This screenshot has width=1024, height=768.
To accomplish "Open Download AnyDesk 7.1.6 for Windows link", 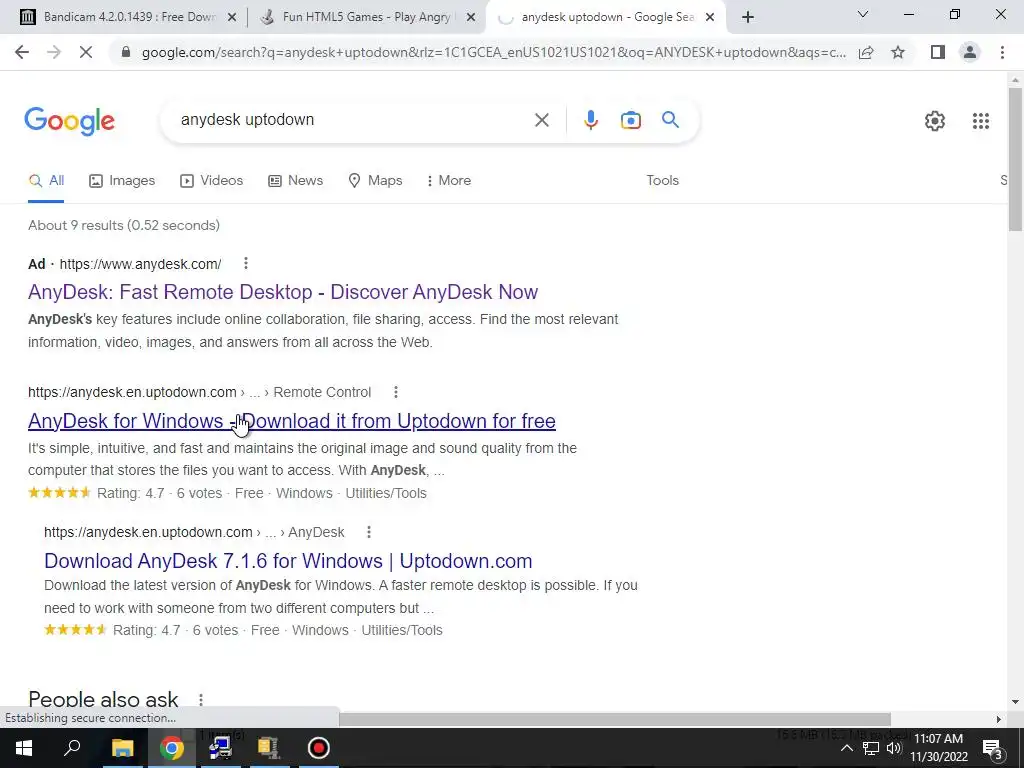I will (x=288, y=561).
